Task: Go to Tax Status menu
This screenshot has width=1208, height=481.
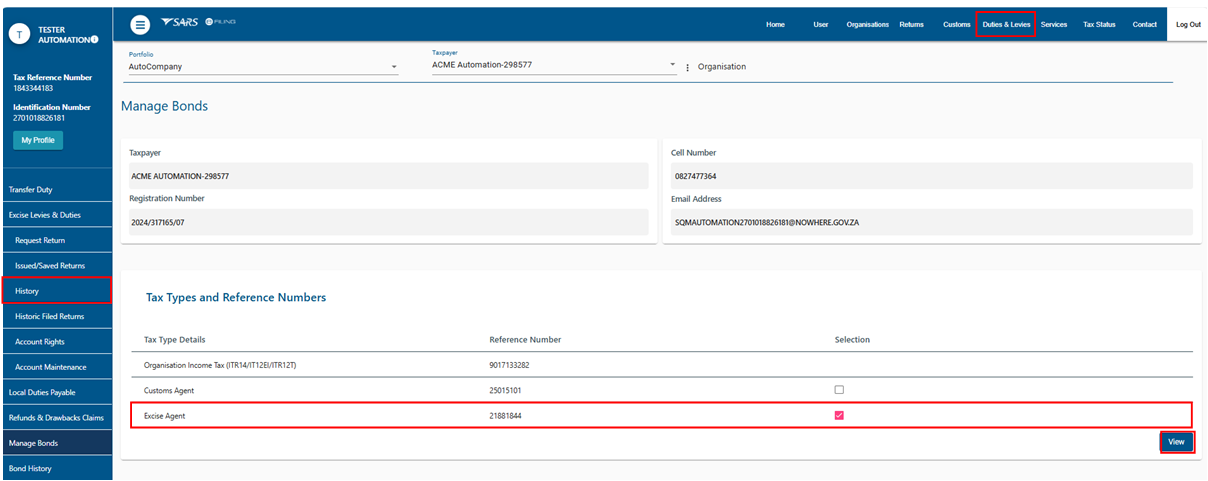Action: click(1099, 24)
